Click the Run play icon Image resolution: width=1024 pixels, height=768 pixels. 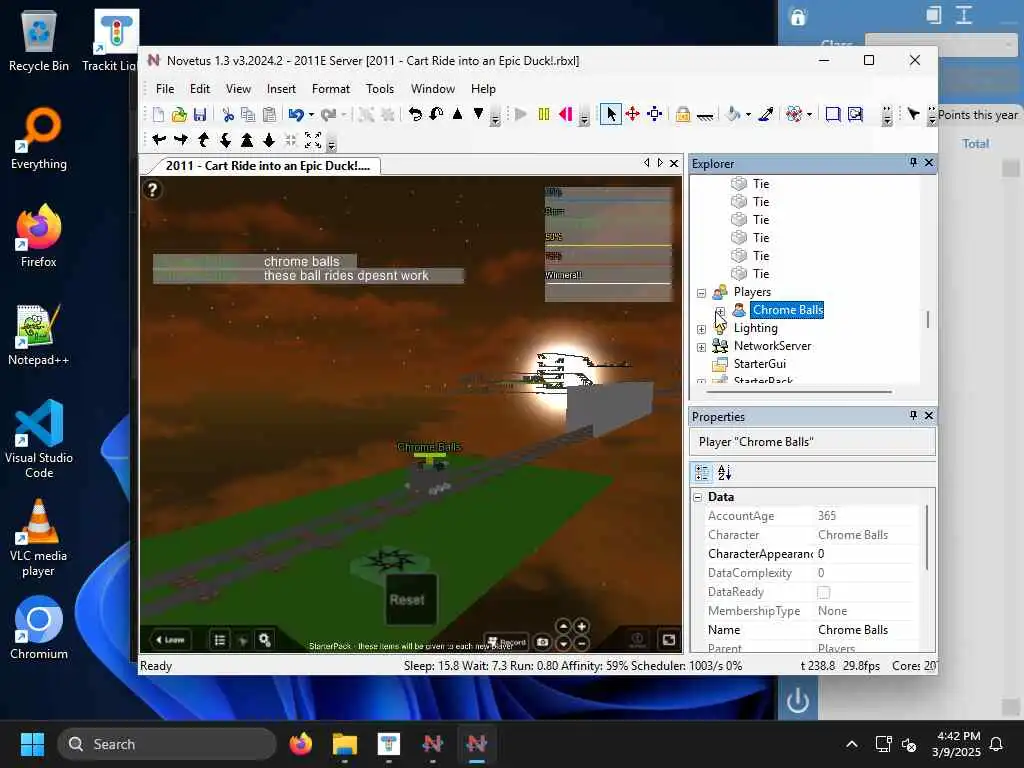tap(520, 115)
